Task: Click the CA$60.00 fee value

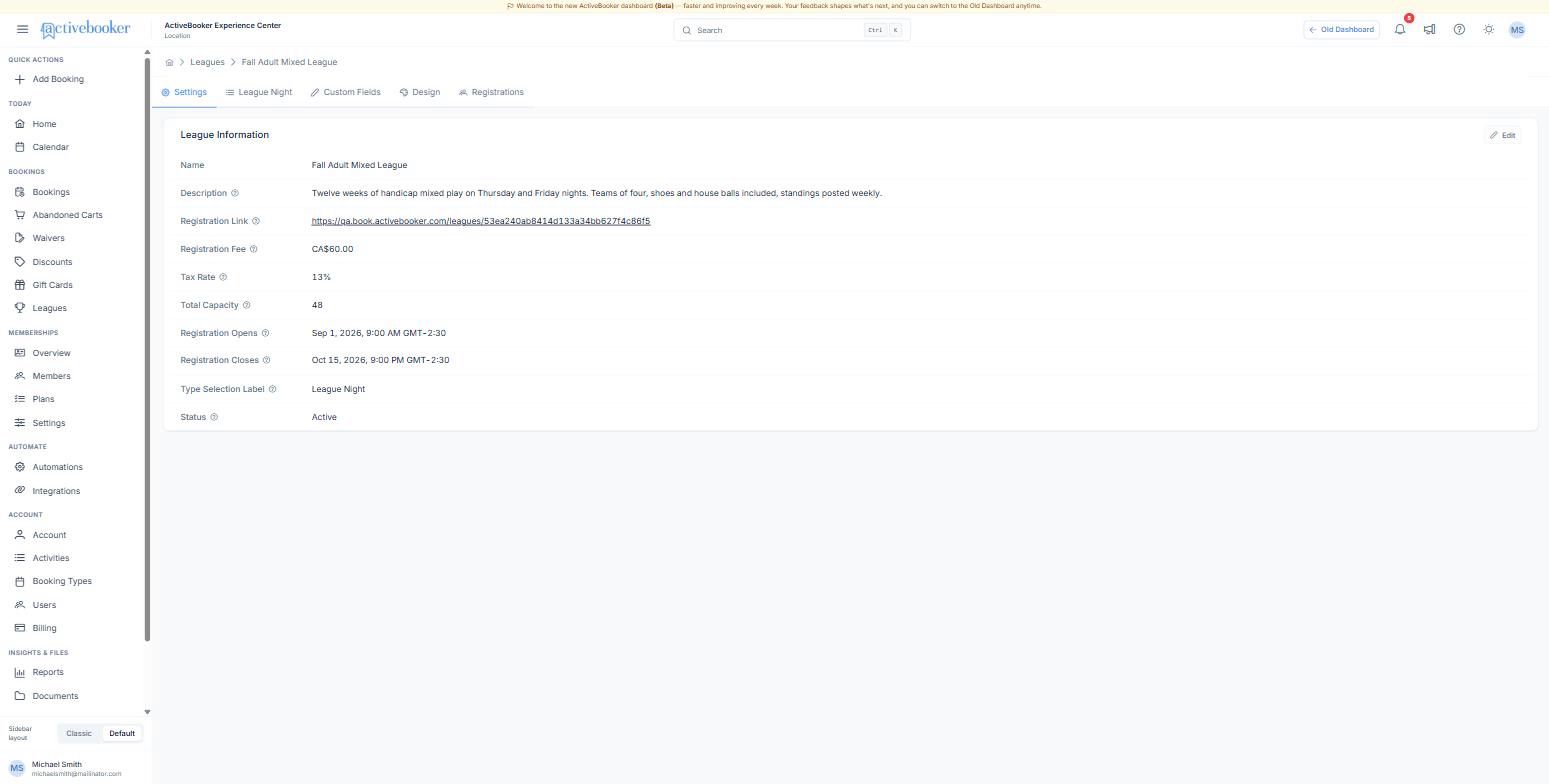Action: point(332,249)
